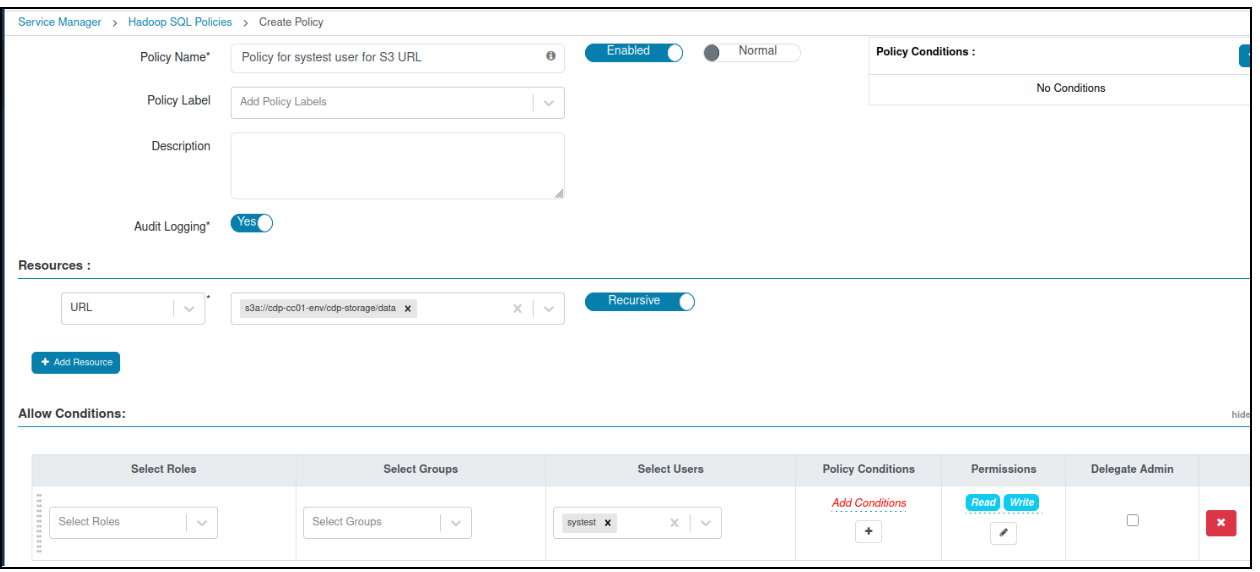Remove the s3a URL resource tag
1260x572 pixels.
(x=407, y=309)
